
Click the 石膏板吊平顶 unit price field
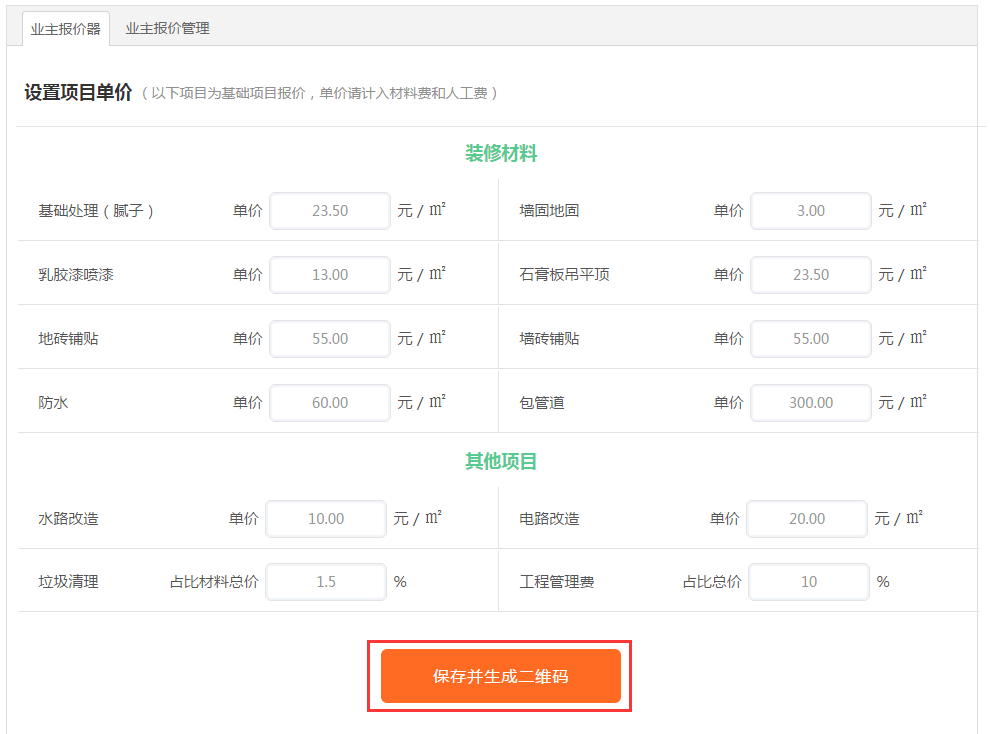(811, 275)
